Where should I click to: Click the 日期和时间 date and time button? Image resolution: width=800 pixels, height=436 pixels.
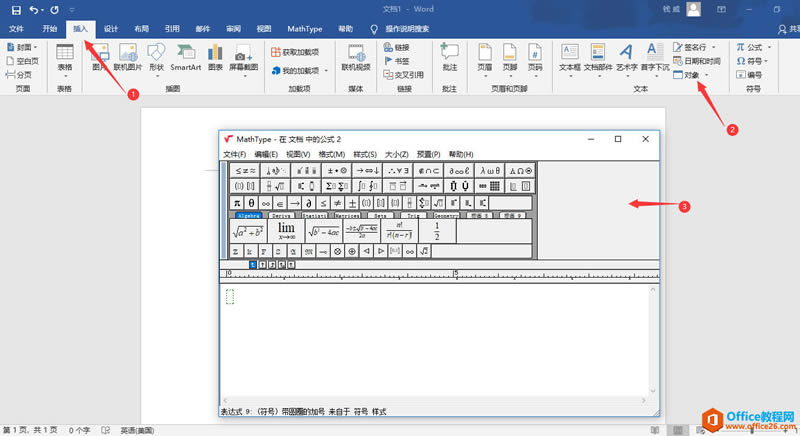(696, 61)
